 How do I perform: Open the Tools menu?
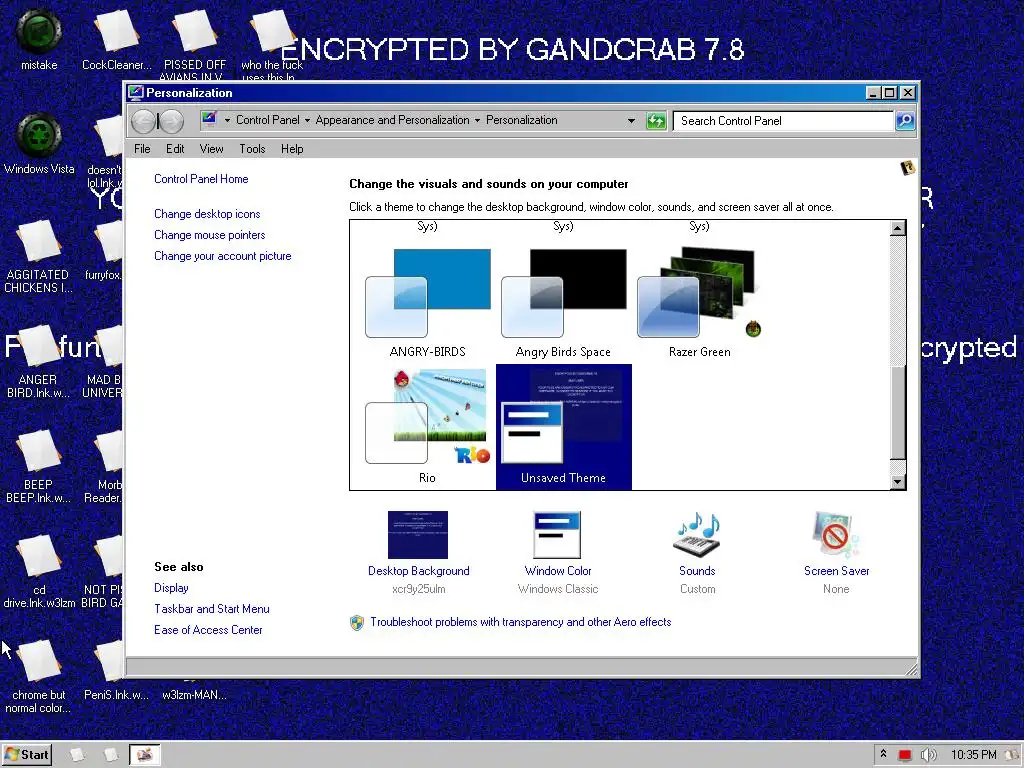(252, 149)
